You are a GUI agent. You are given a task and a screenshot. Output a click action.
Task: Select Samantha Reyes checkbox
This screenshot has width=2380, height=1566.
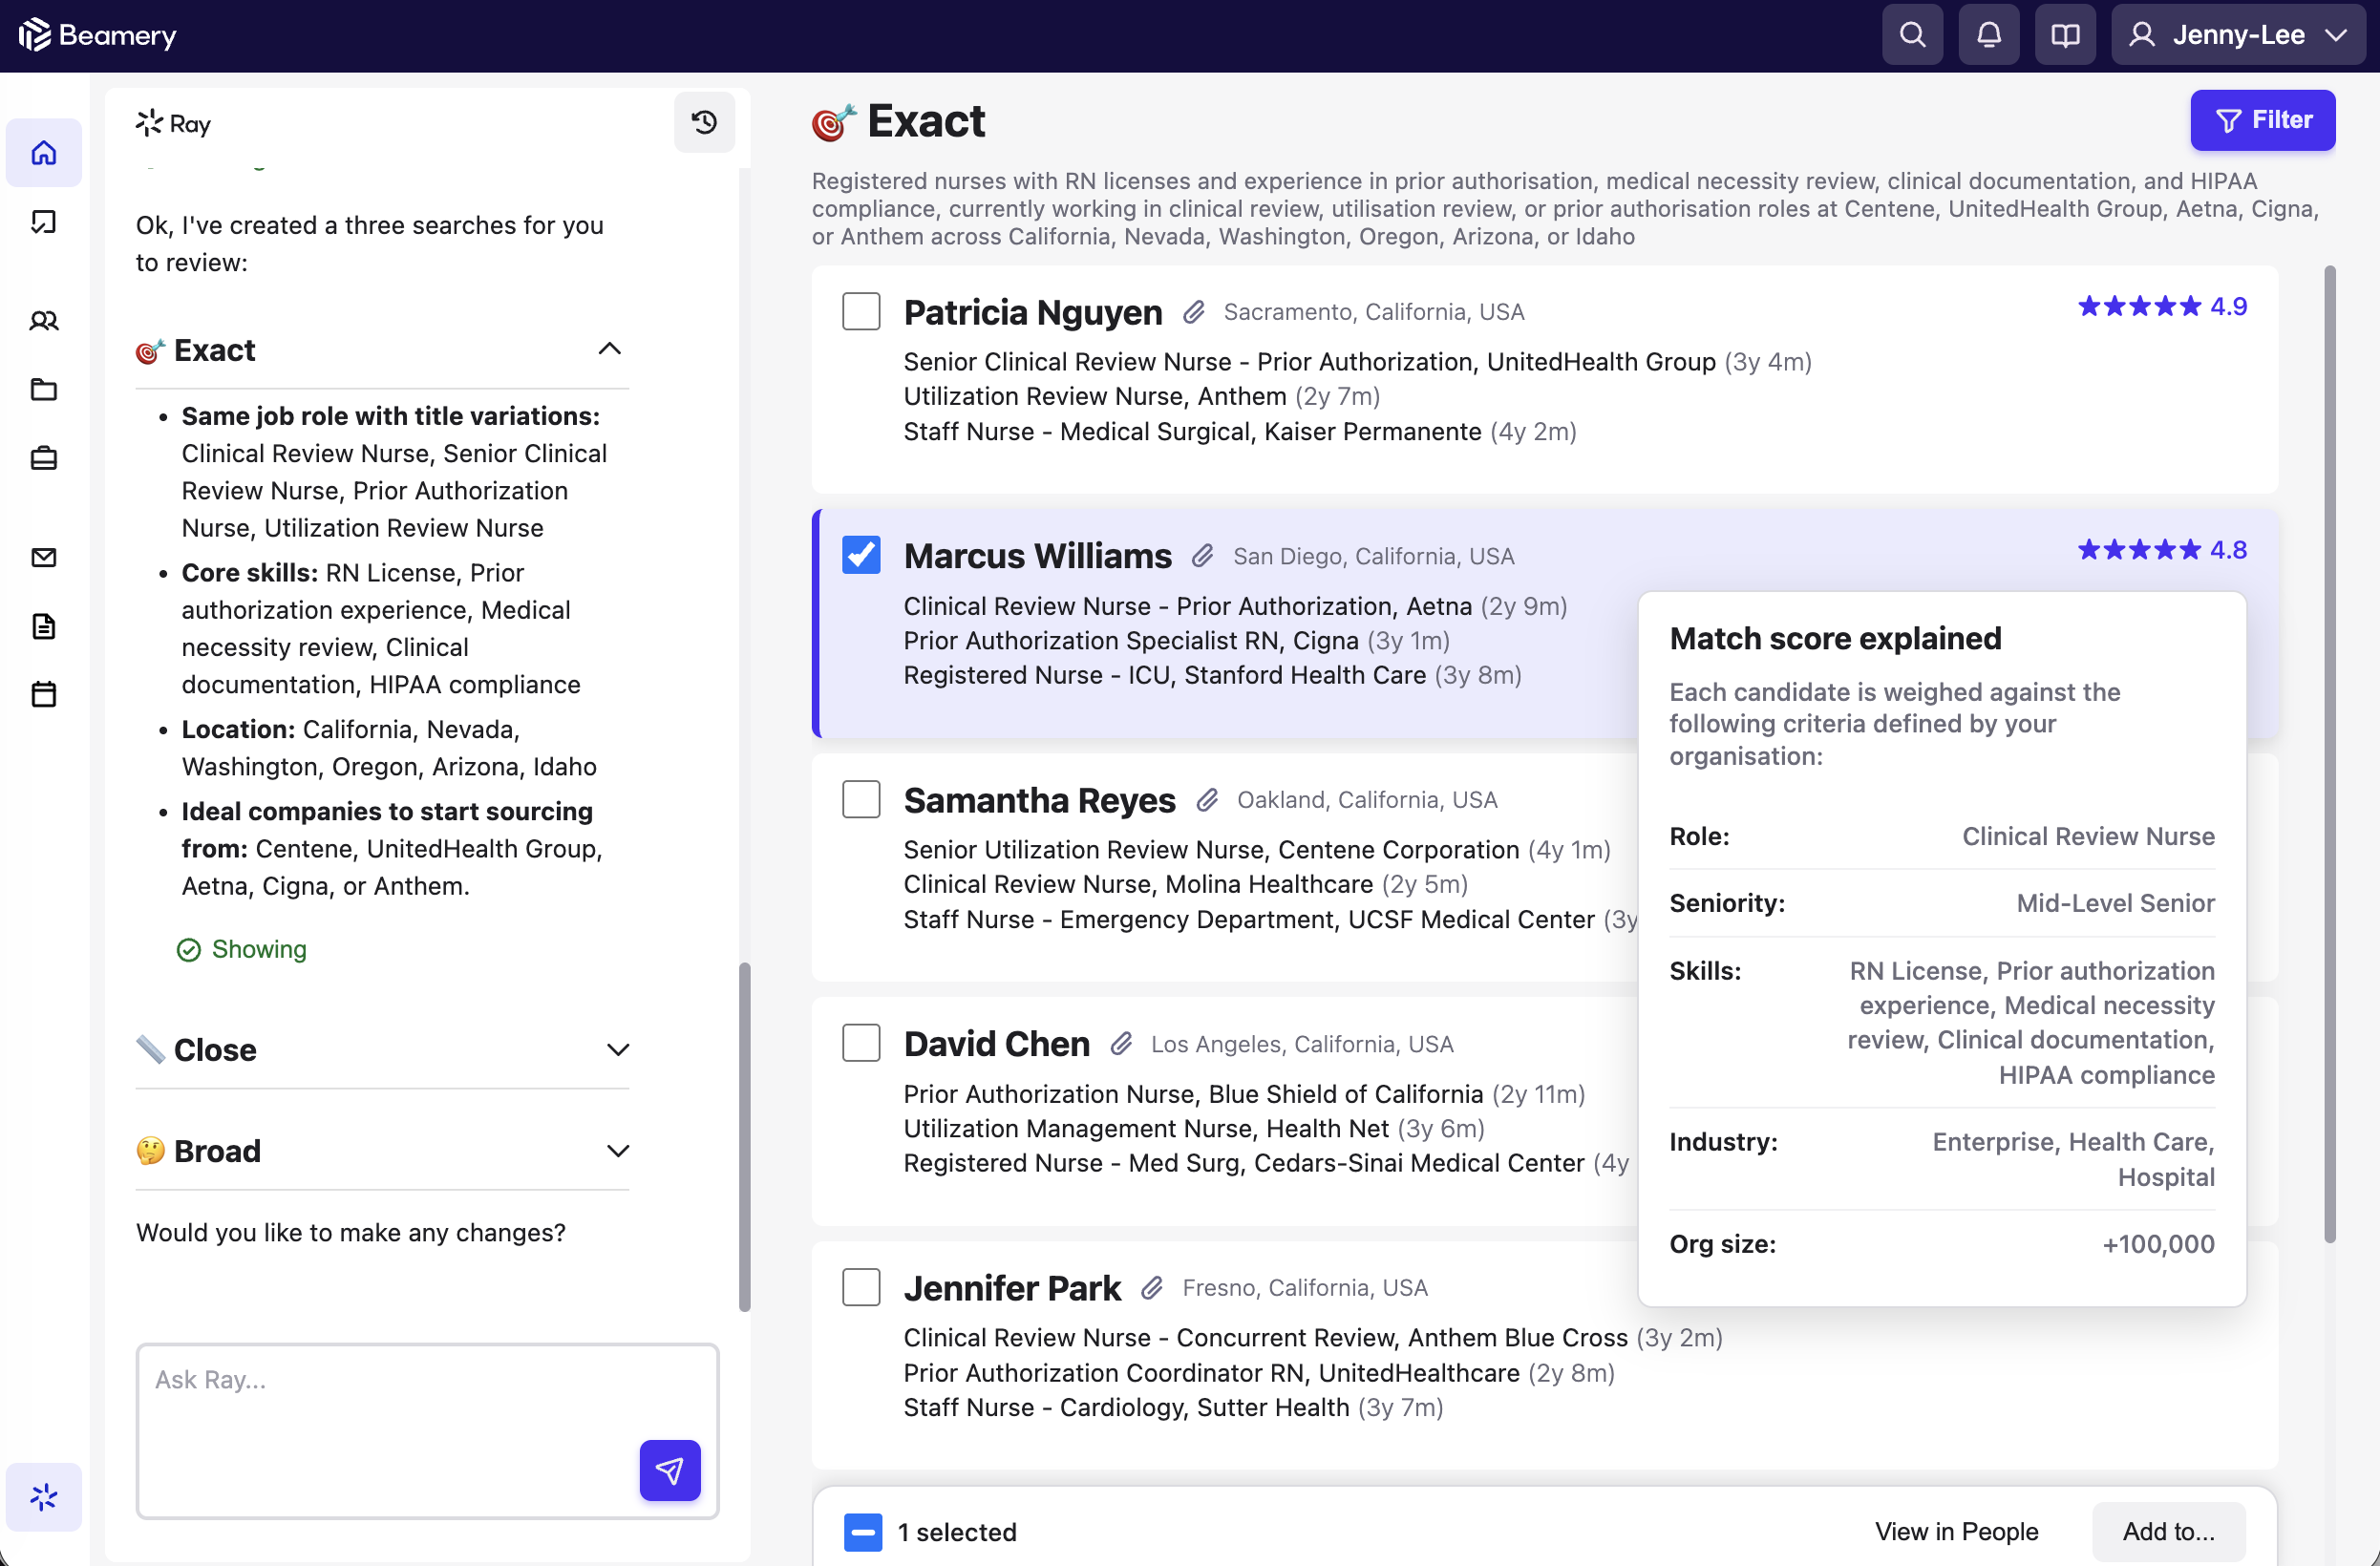(x=861, y=799)
